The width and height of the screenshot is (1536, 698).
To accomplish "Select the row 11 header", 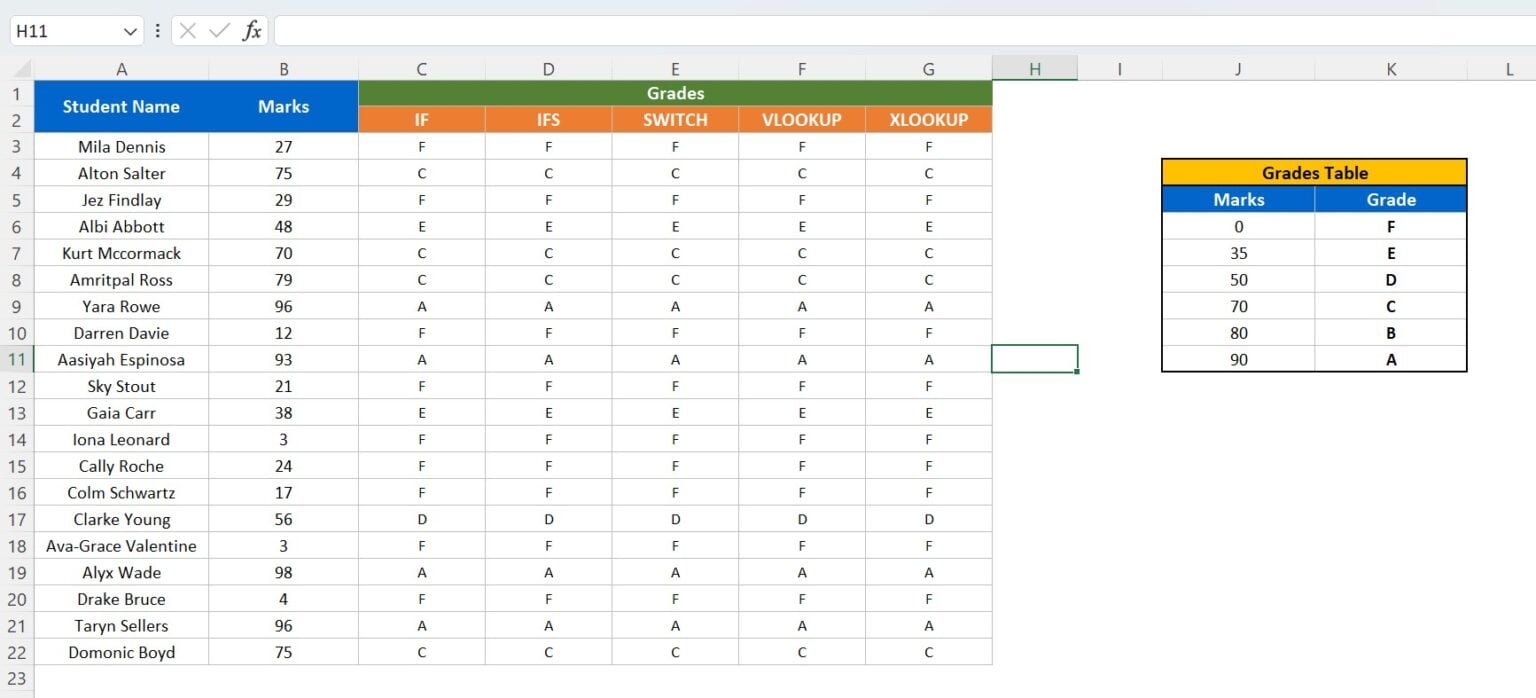I will click(16, 359).
